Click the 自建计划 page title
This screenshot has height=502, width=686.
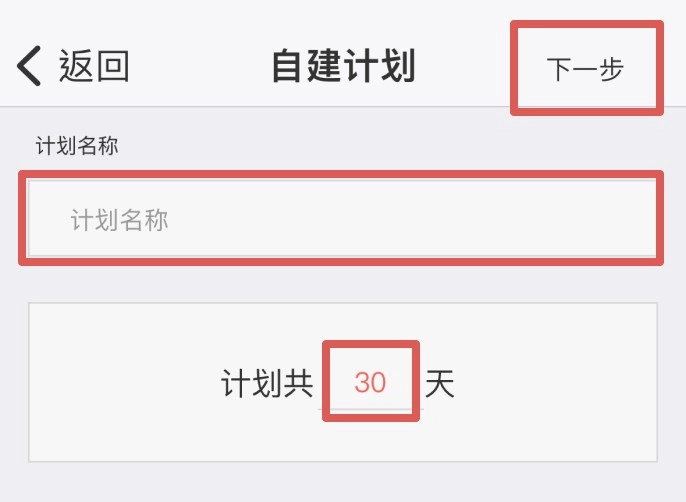coord(343,67)
